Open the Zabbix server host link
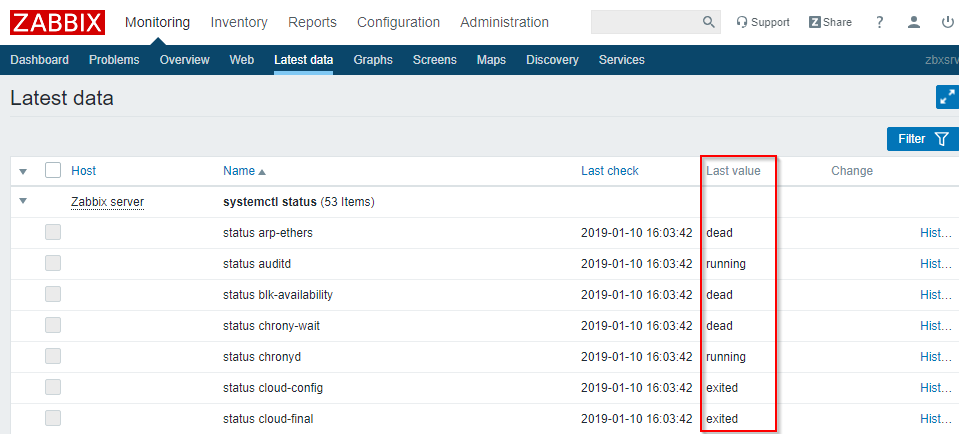 (107, 202)
